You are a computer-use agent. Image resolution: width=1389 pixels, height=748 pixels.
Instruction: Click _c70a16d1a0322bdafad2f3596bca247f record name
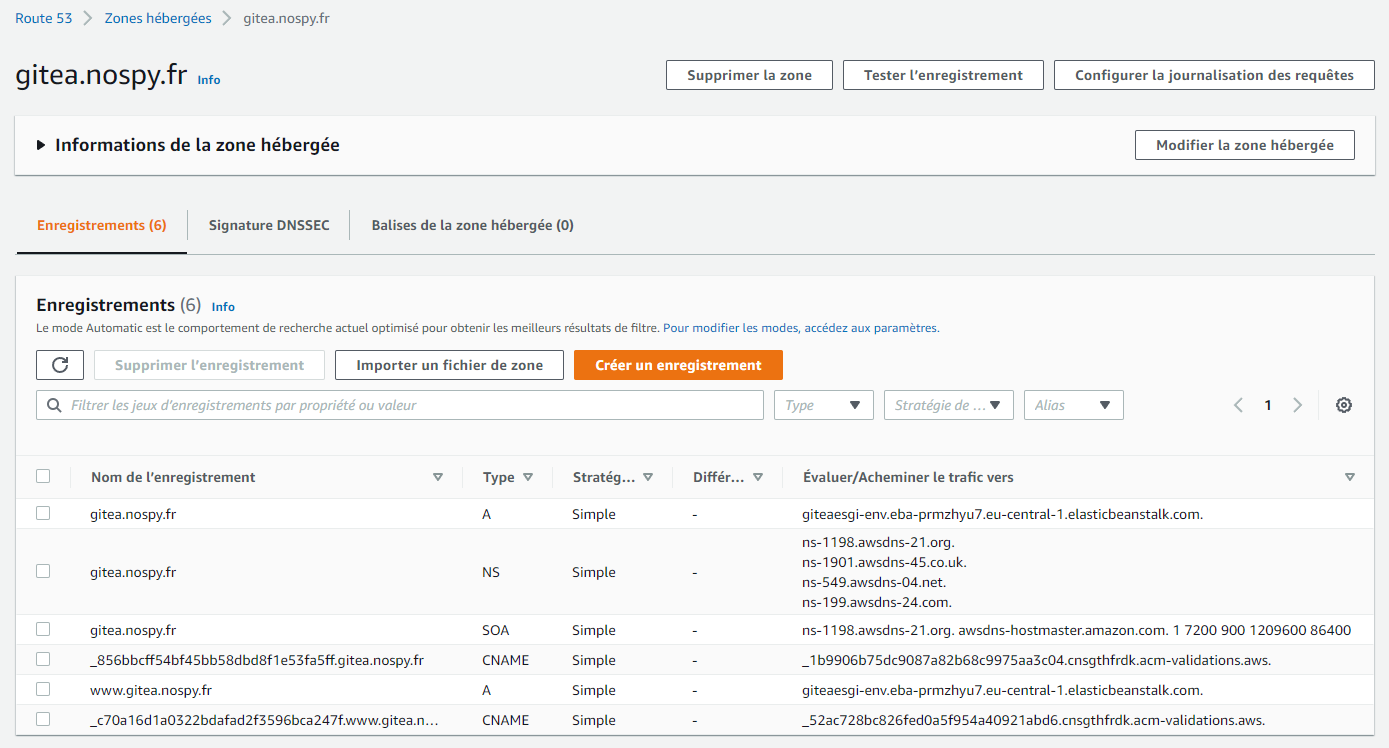(264, 720)
